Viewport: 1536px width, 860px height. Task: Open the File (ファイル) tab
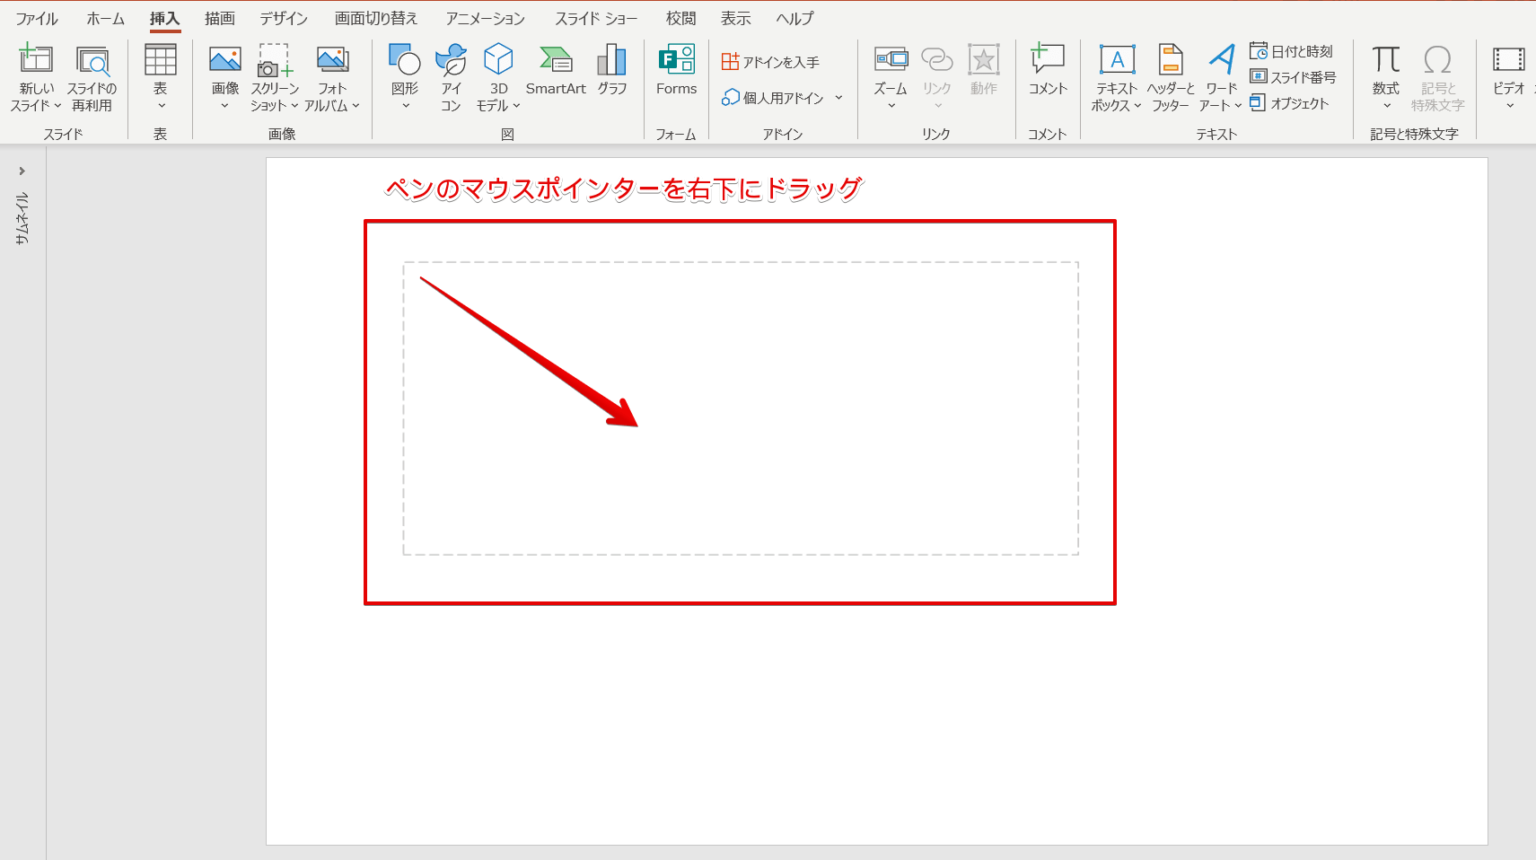pos(37,18)
